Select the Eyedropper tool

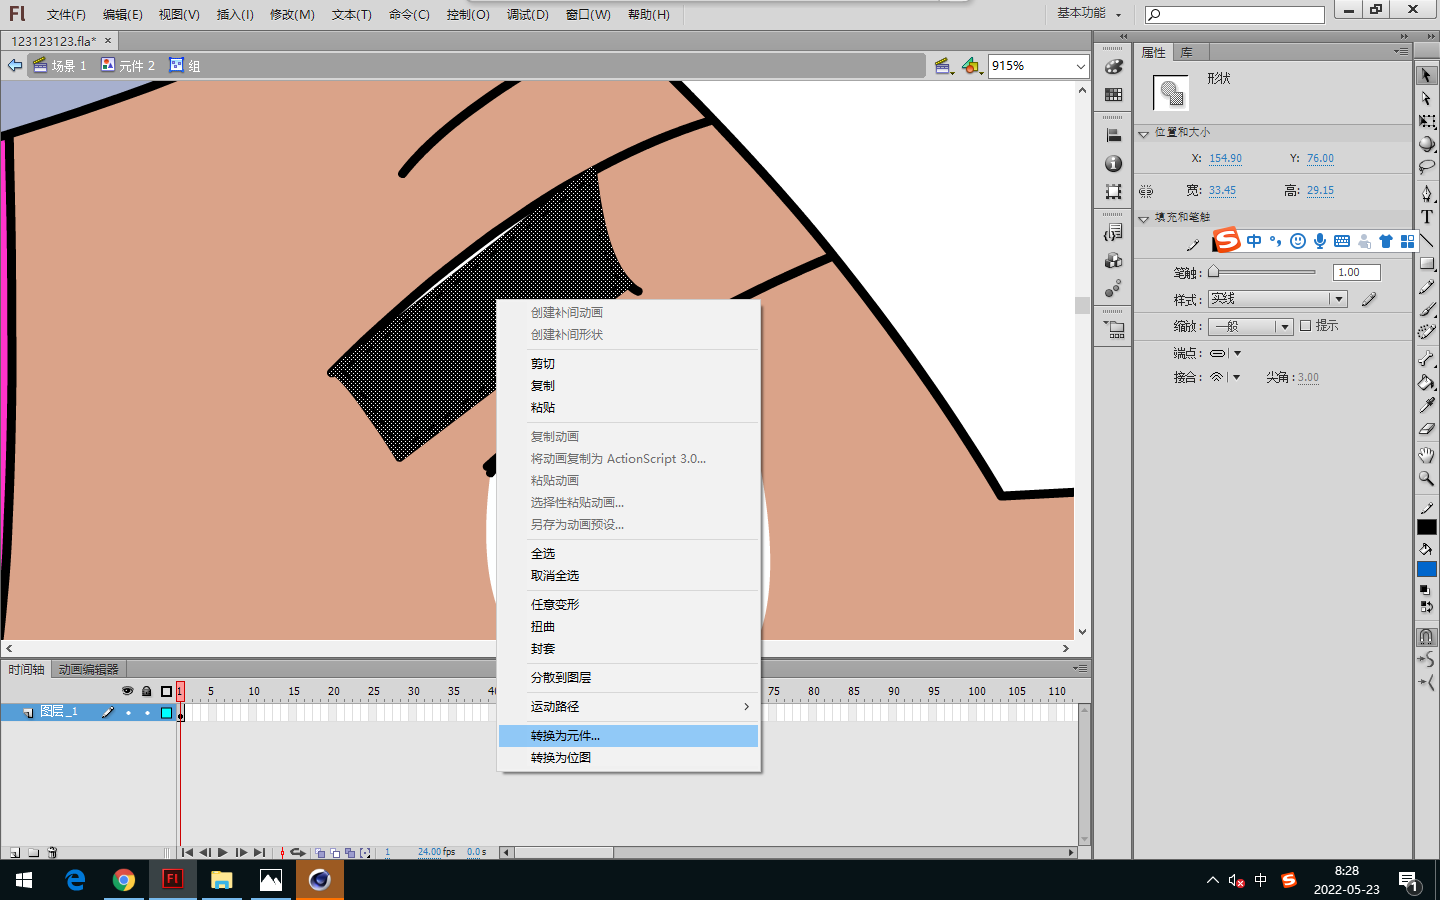pyautogui.click(x=1427, y=405)
